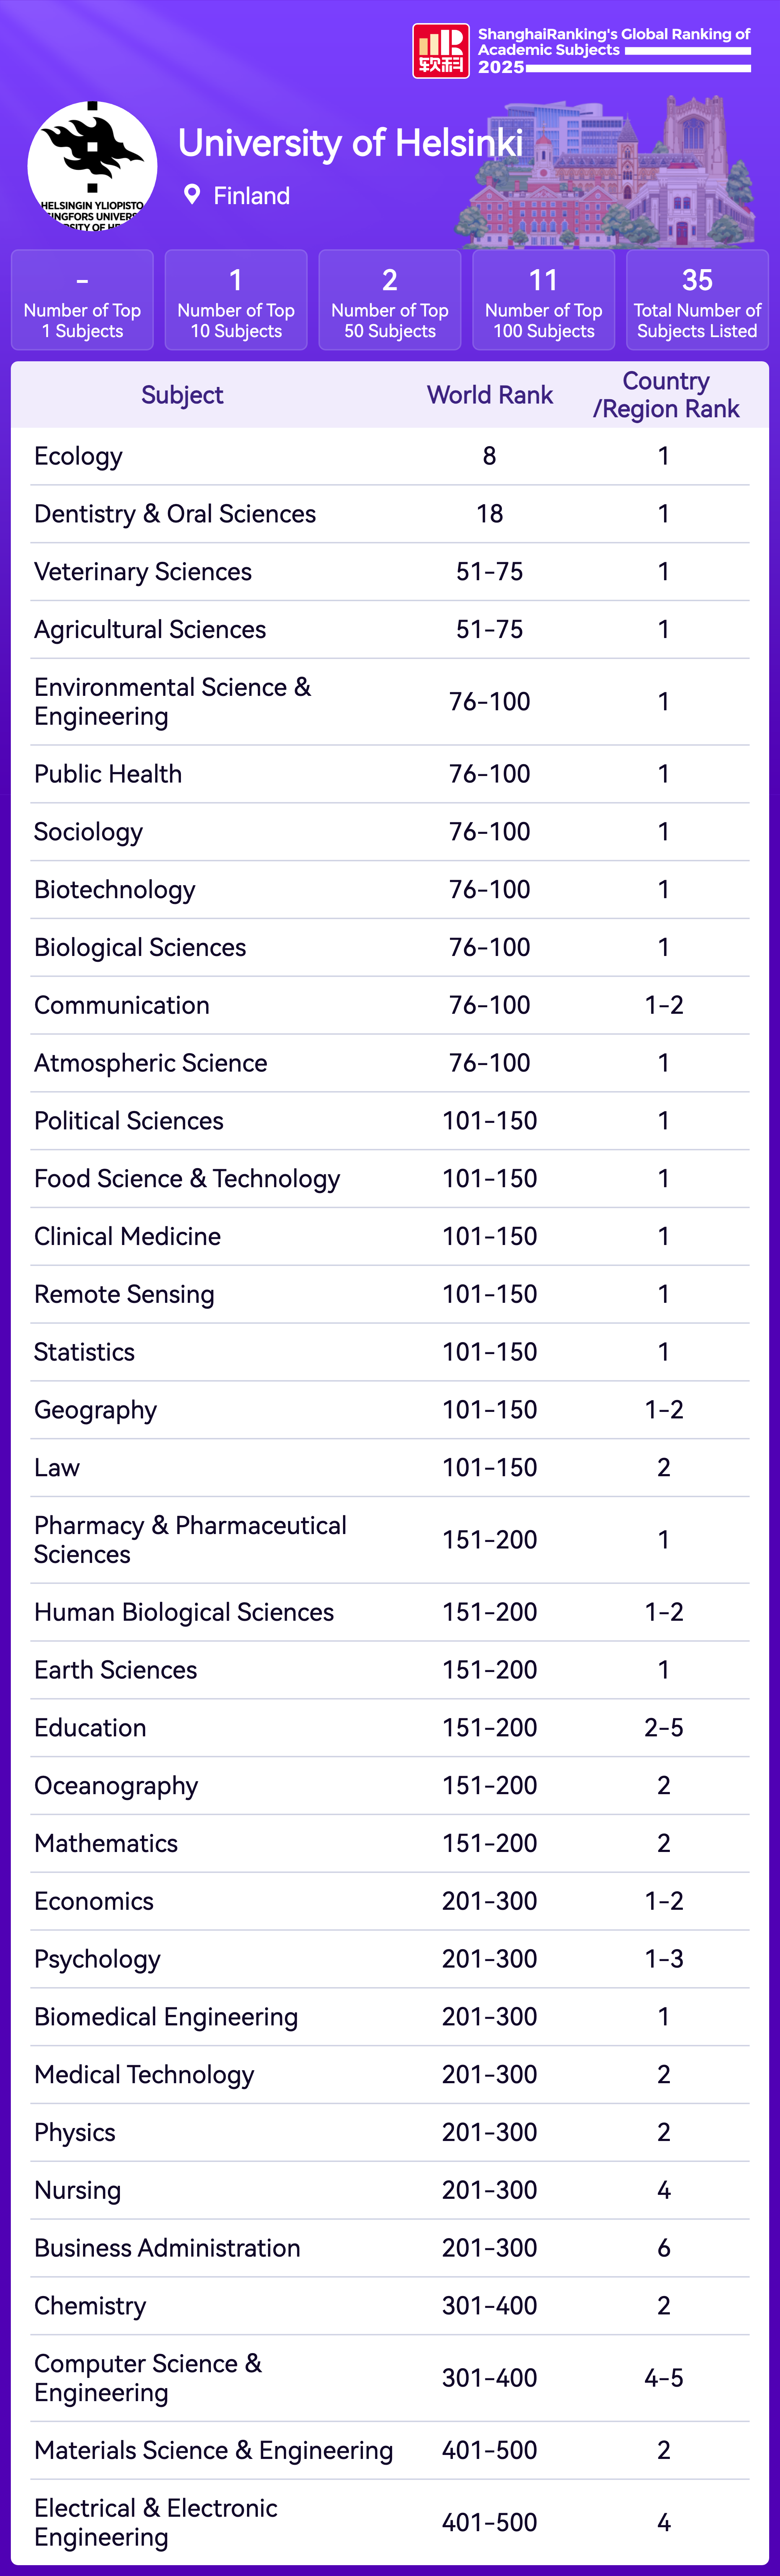Click the Country/Region Rank column header
780x2576 pixels.
pos(665,395)
